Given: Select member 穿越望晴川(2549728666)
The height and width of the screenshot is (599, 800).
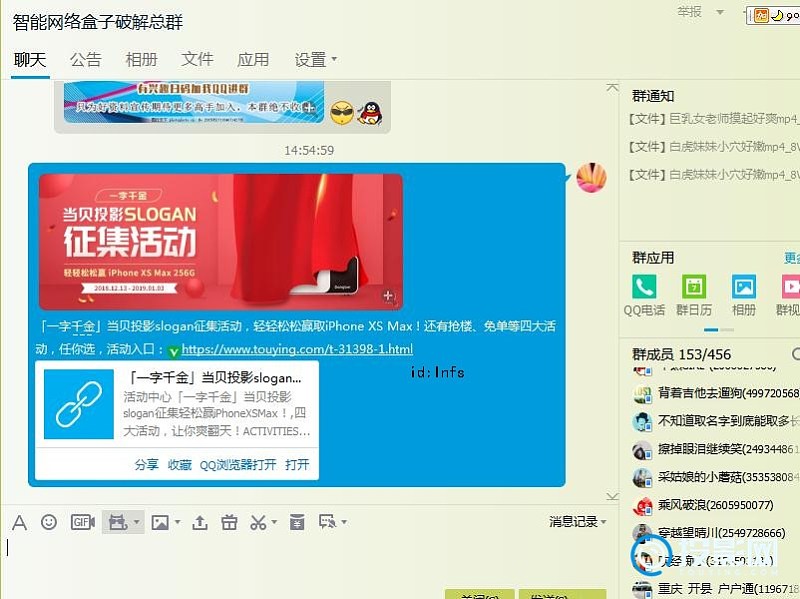Looking at the screenshot, I should click(709, 533).
